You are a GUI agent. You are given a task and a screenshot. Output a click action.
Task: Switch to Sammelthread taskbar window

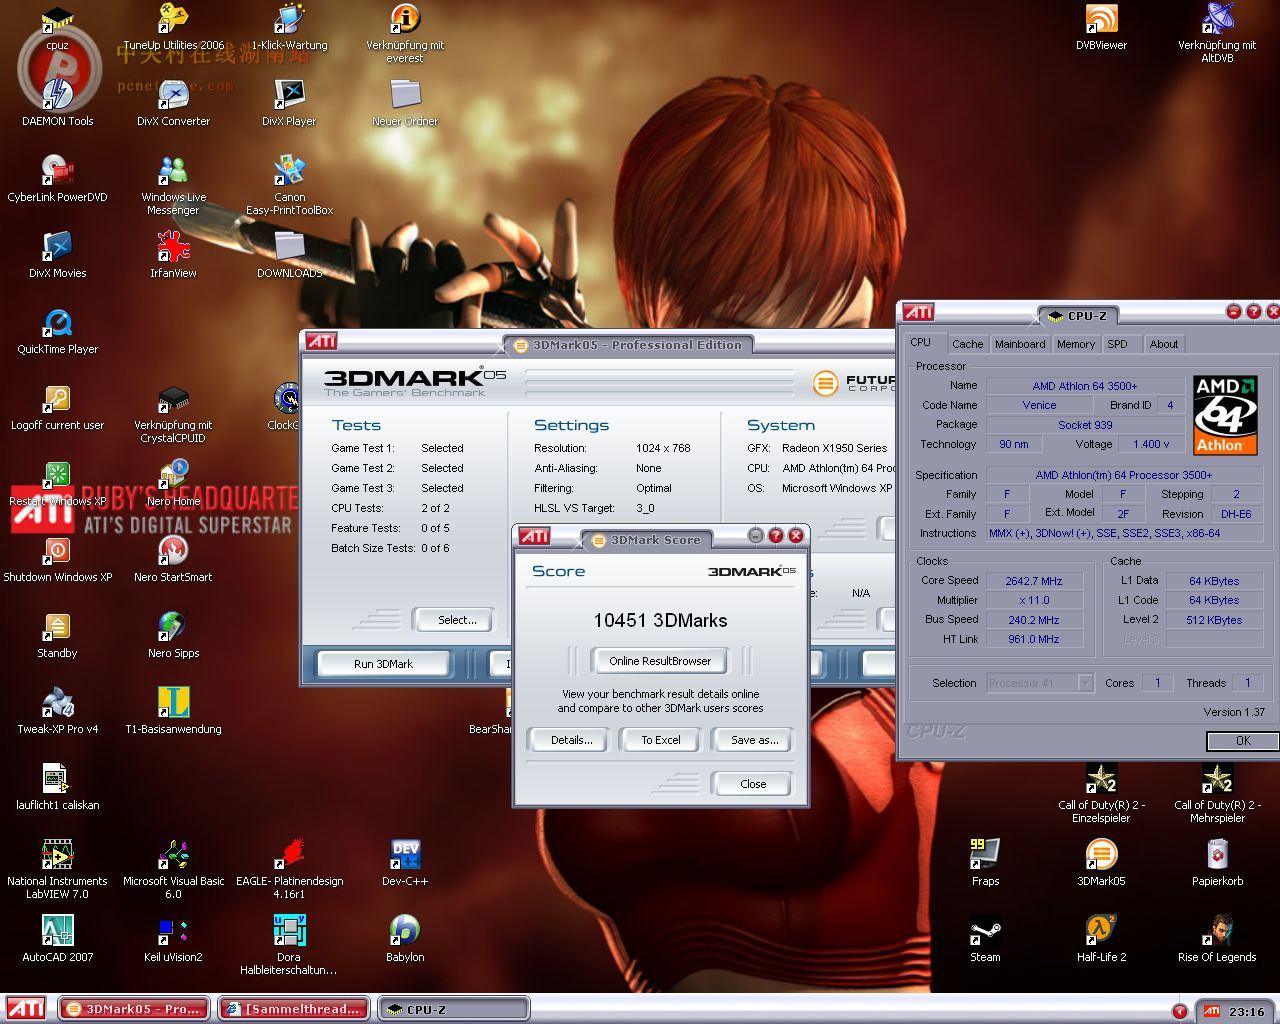pyautogui.click(x=294, y=1009)
